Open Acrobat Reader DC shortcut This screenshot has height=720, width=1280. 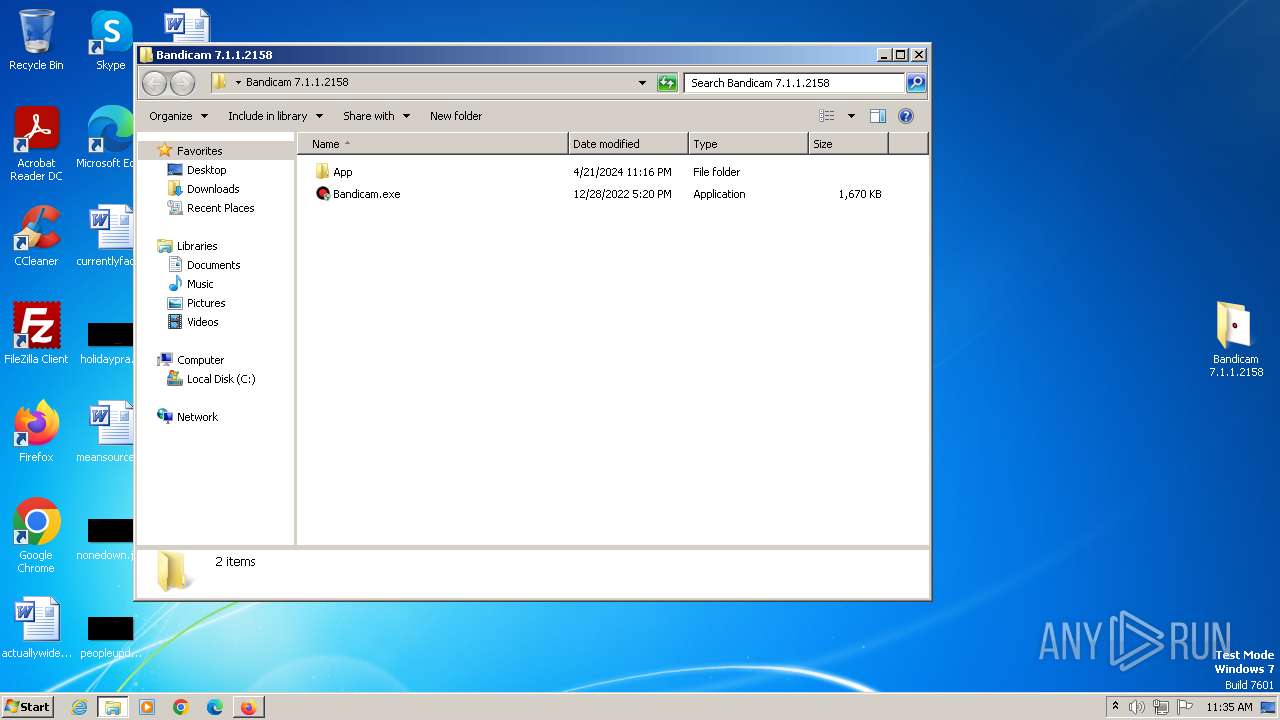click(x=36, y=145)
